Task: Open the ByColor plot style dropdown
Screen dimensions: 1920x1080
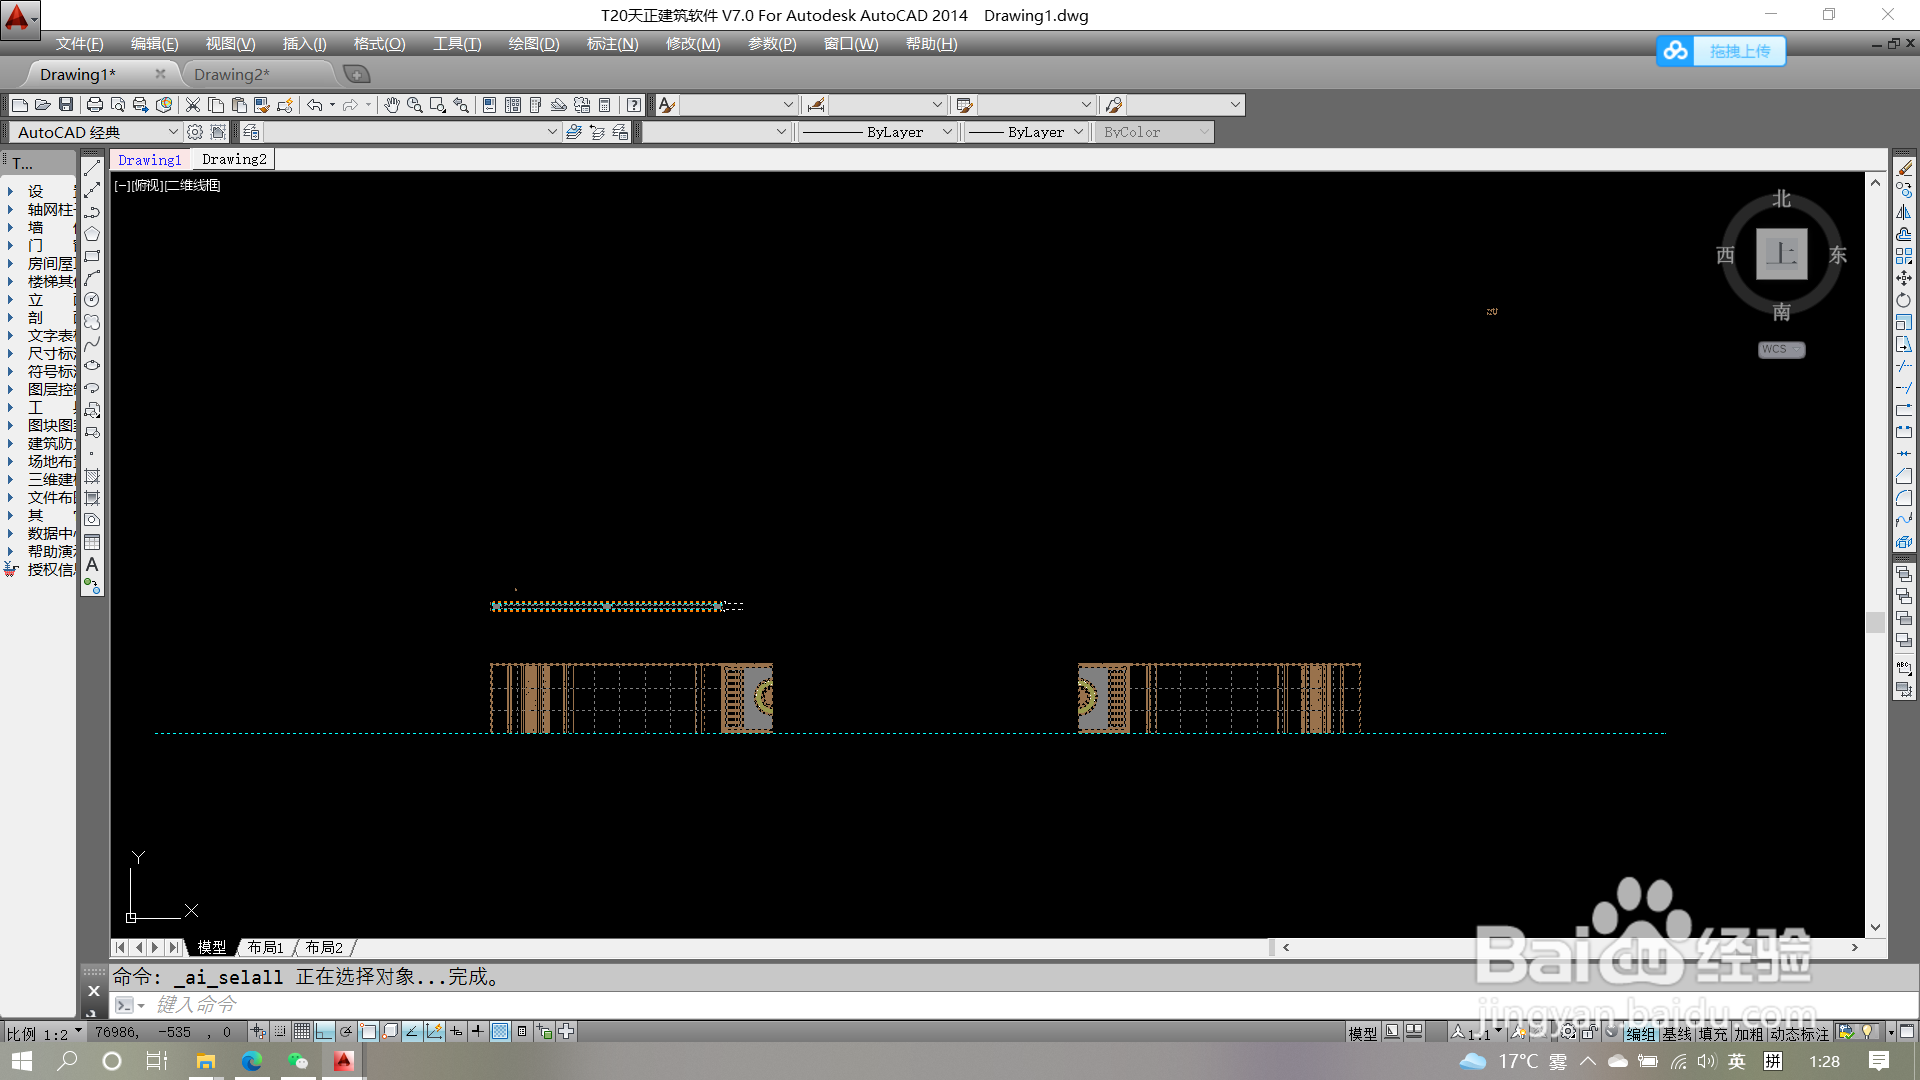Action: click(x=1155, y=132)
